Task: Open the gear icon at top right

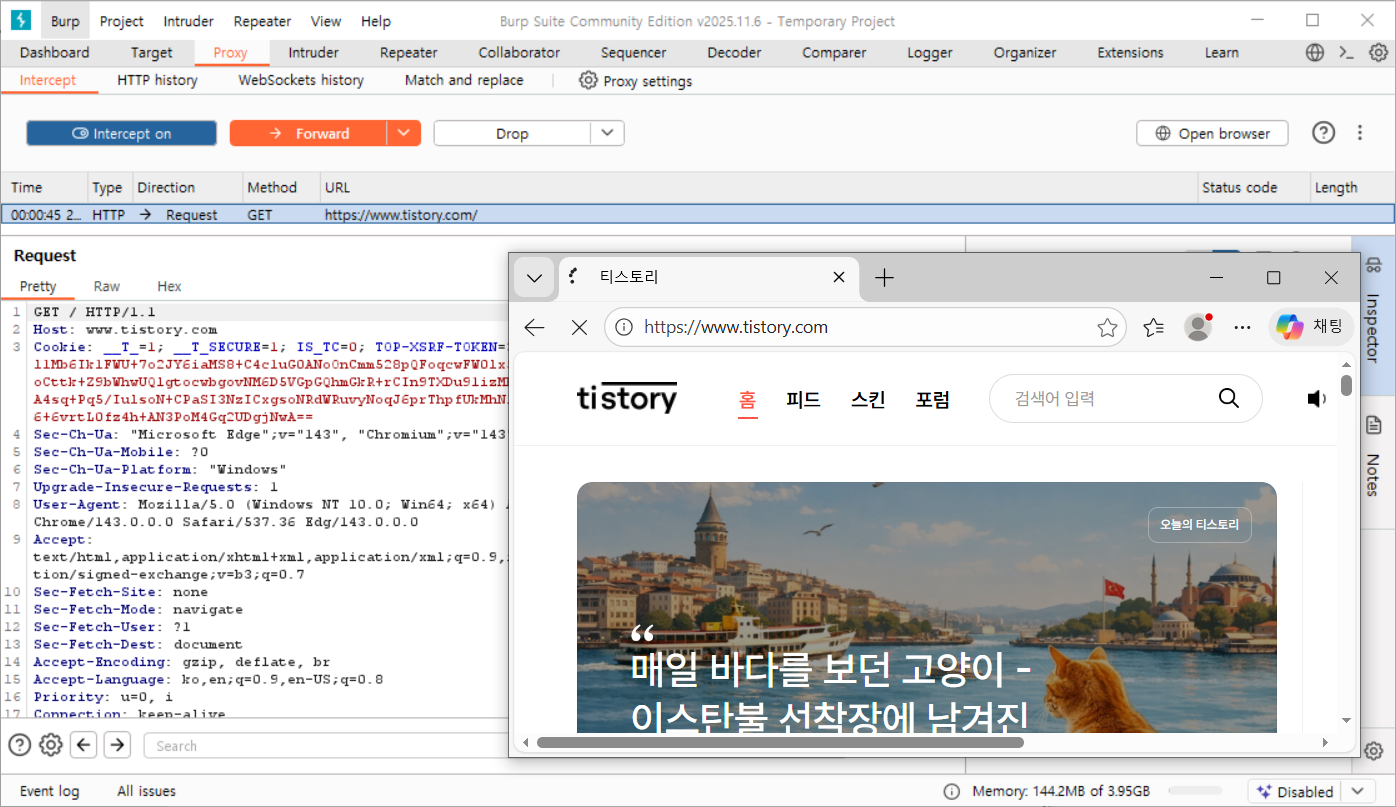Action: (x=1378, y=53)
